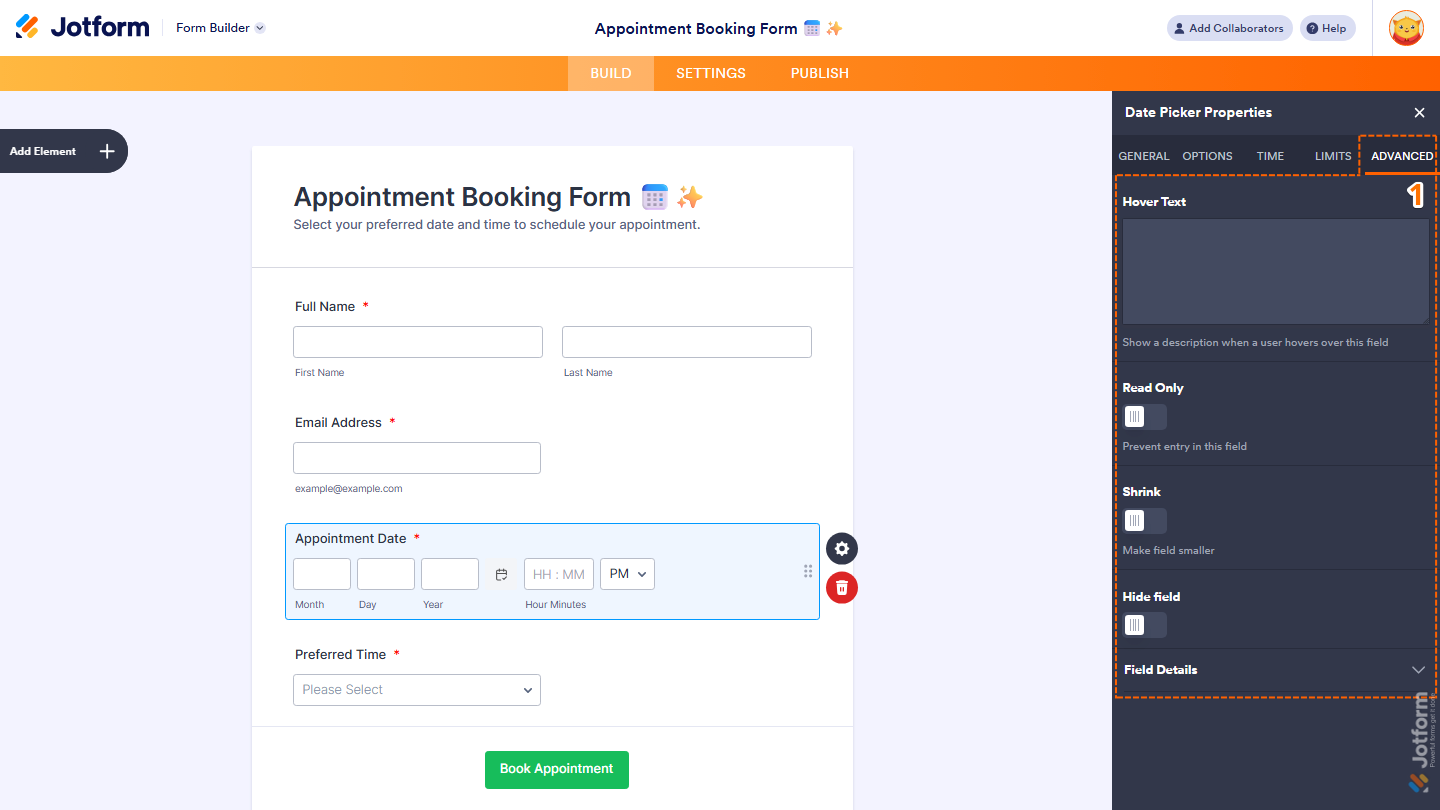This screenshot has width=1440, height=810.
Task: Click the First Name input field
Action: (x=418, y=342)
